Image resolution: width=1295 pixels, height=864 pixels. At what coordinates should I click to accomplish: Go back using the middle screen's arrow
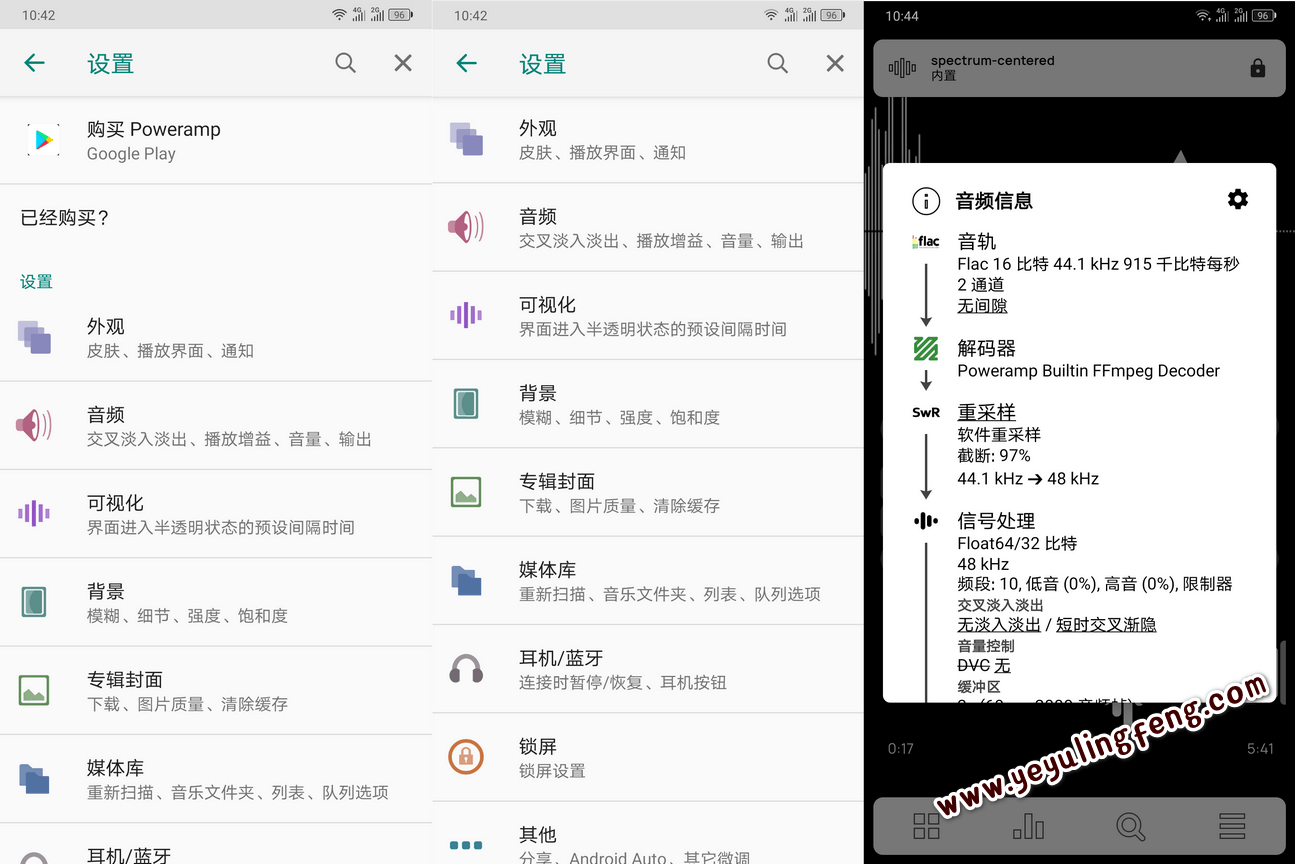coord(466,63)
